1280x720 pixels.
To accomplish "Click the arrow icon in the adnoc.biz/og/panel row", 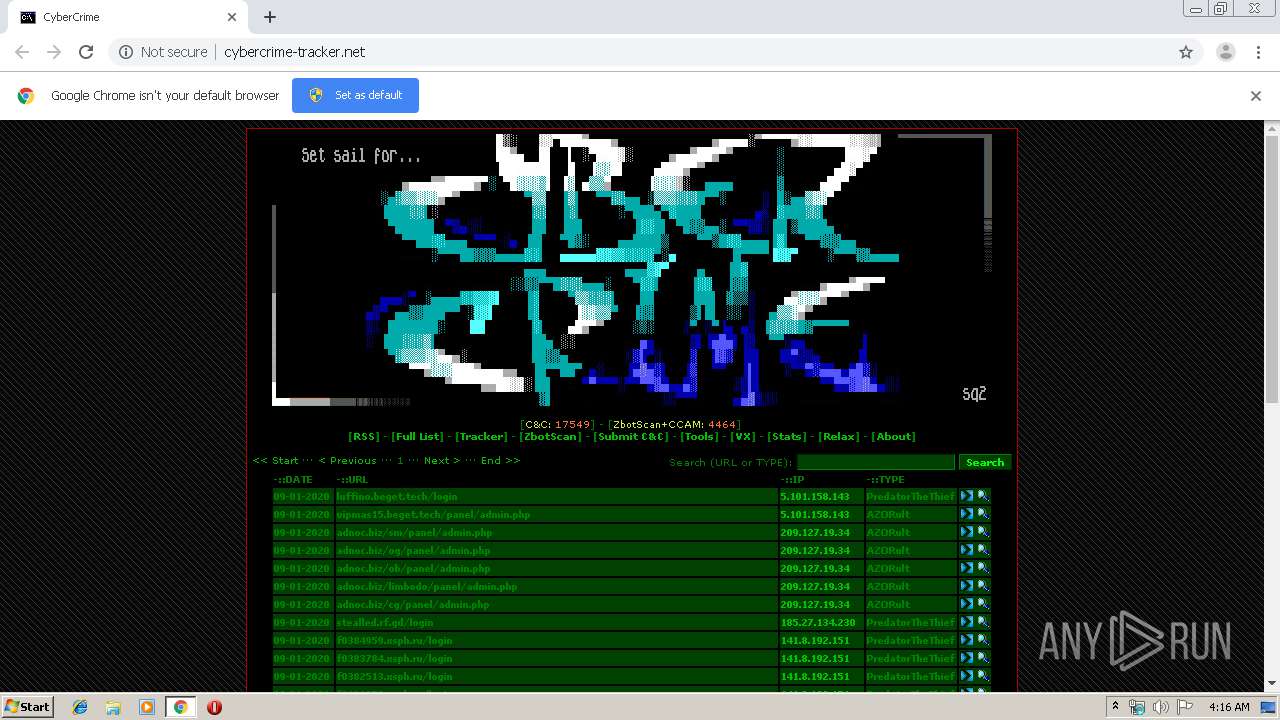I will (967, 550).
